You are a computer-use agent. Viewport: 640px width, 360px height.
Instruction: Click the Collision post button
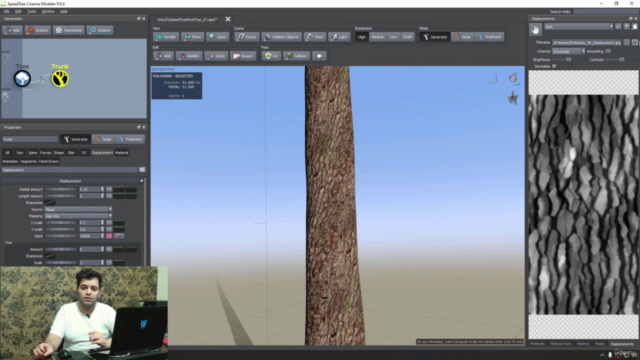point(297,56)
